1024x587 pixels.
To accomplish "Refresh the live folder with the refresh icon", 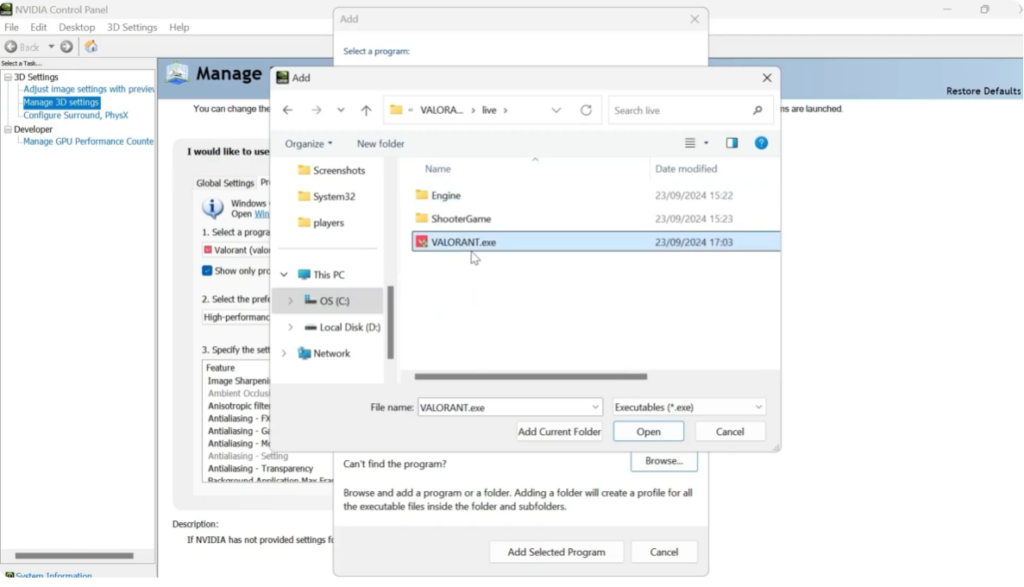I will pyautogui.click(x=584, y=110).
